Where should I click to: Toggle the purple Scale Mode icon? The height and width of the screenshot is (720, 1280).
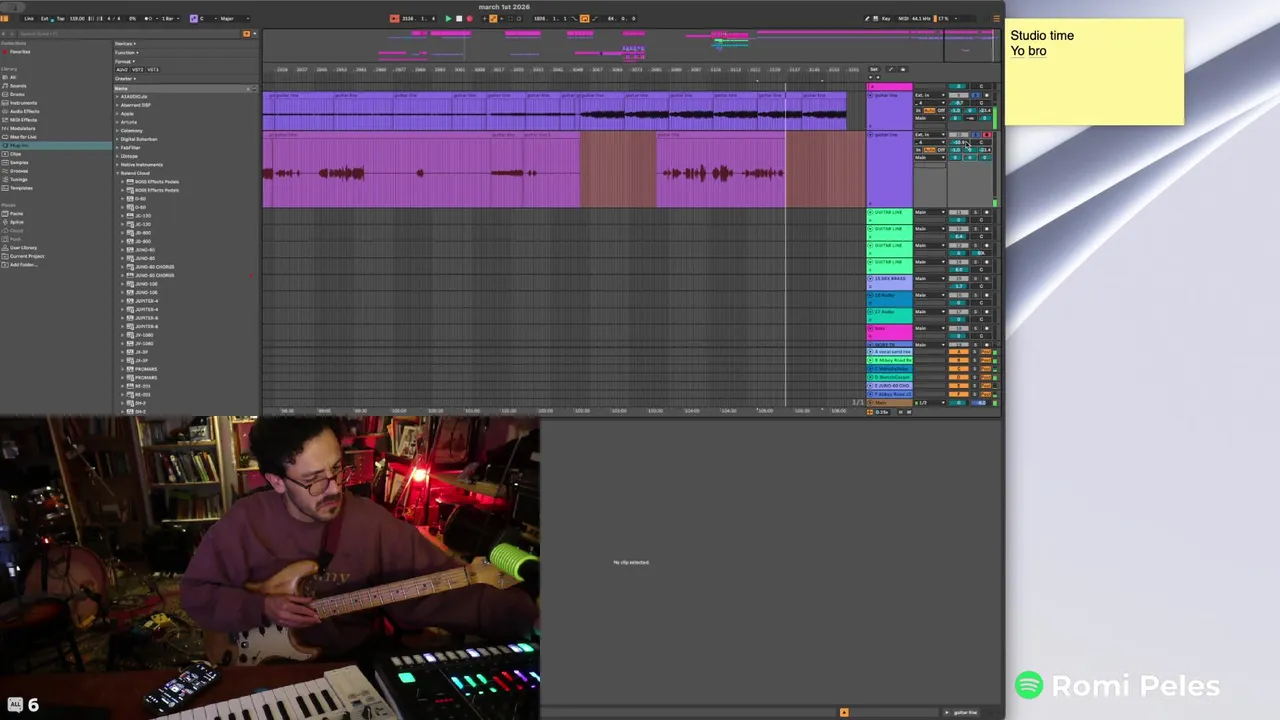click(194, 19)
